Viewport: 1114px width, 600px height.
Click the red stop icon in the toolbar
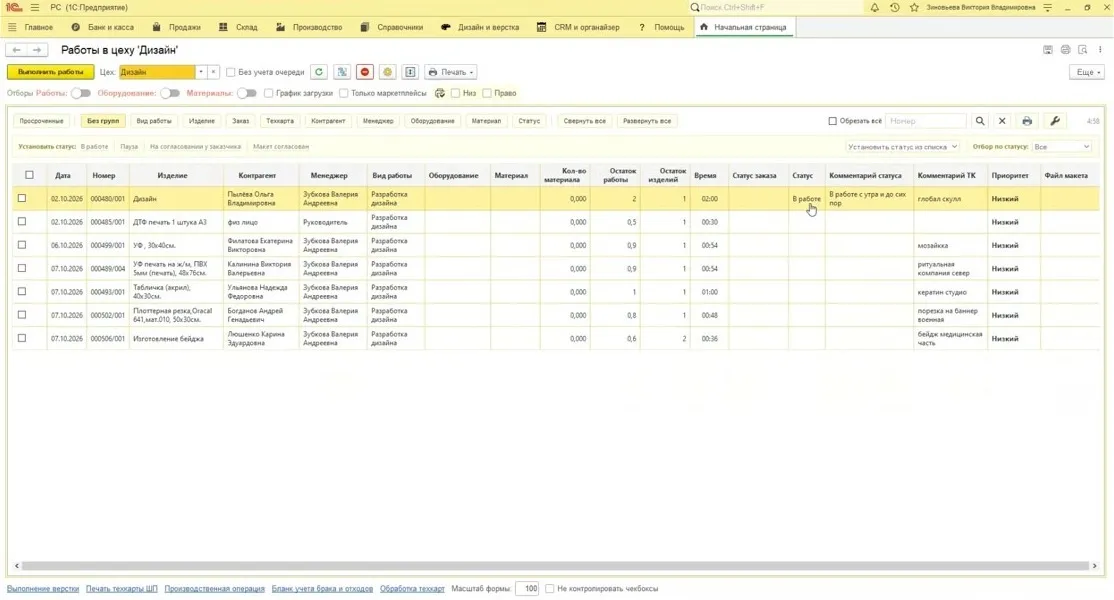[364, 72]
